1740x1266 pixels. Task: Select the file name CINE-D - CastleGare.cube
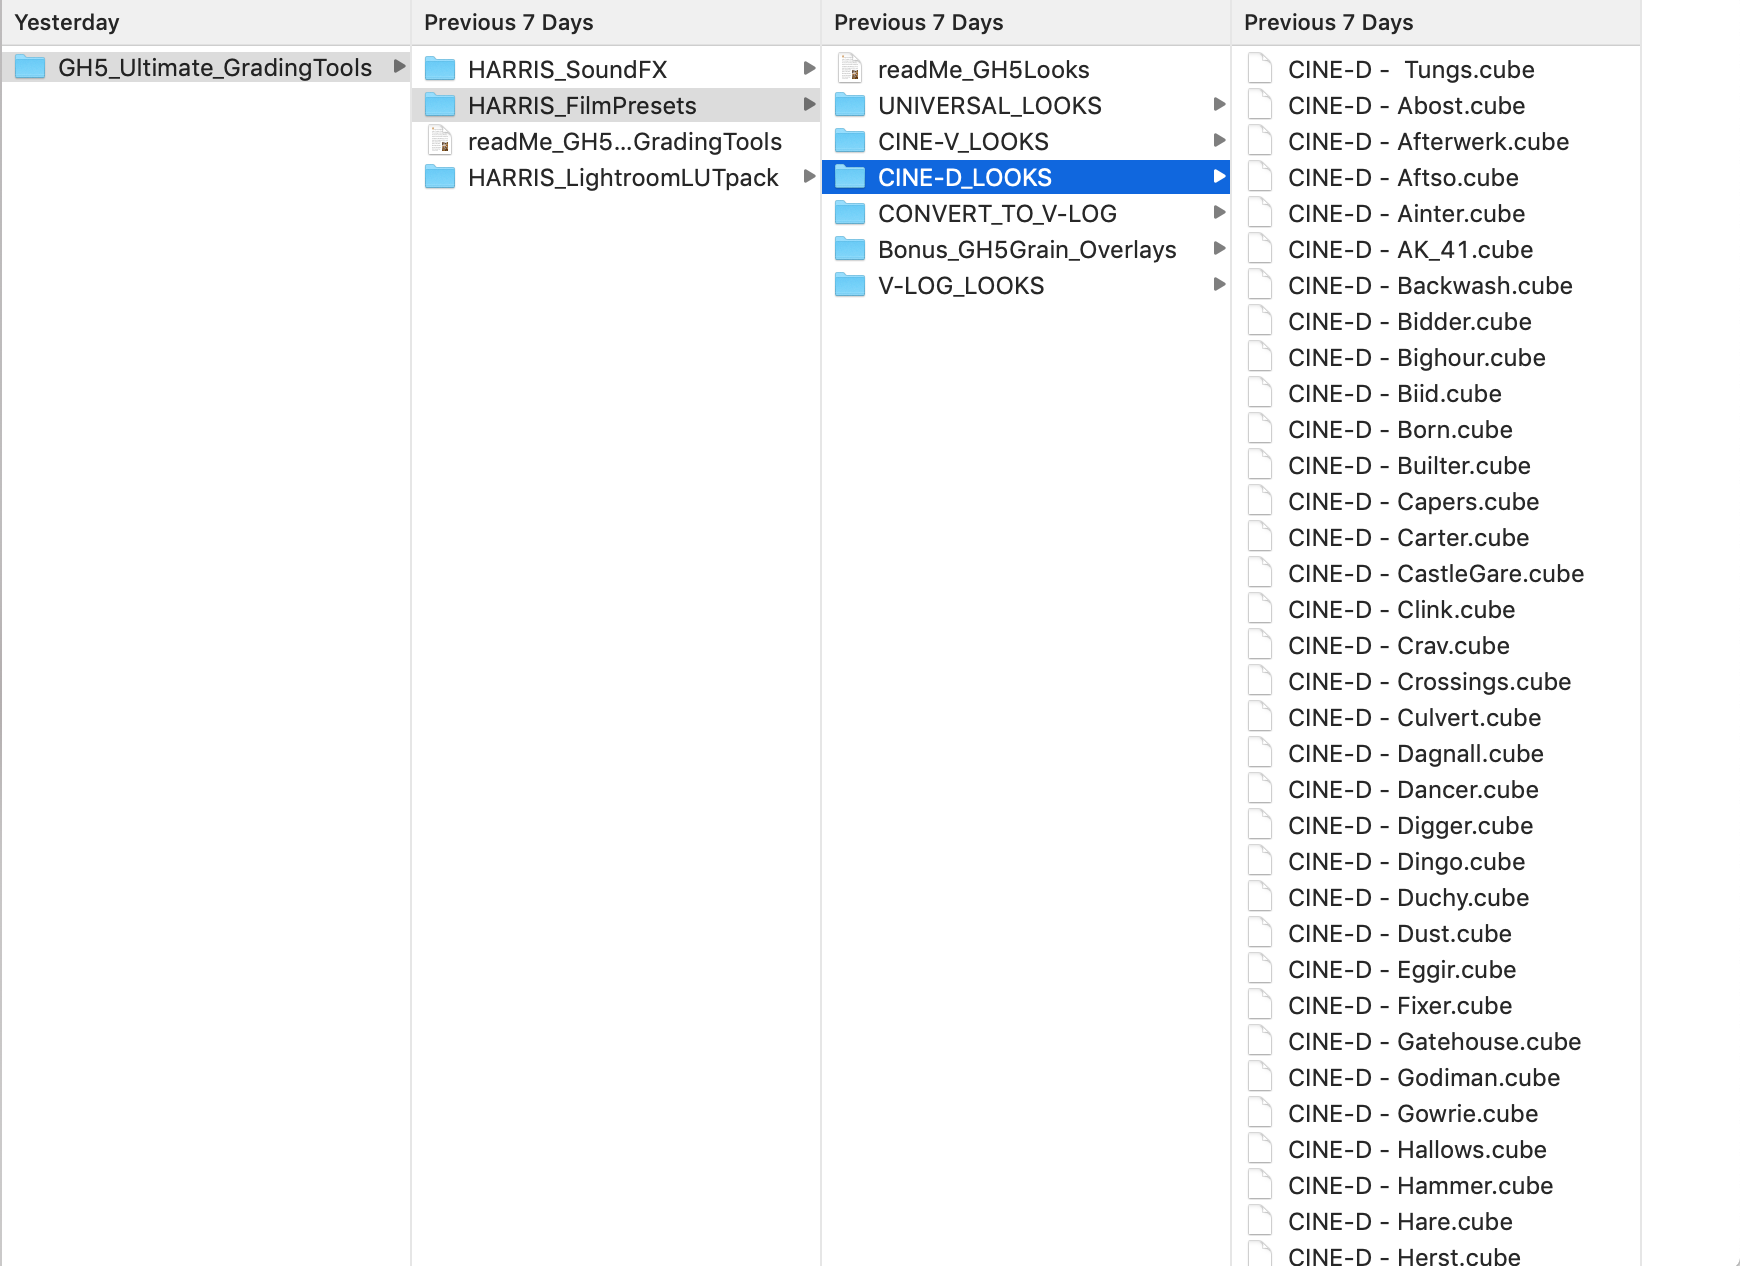click(x=1436, y=574)
